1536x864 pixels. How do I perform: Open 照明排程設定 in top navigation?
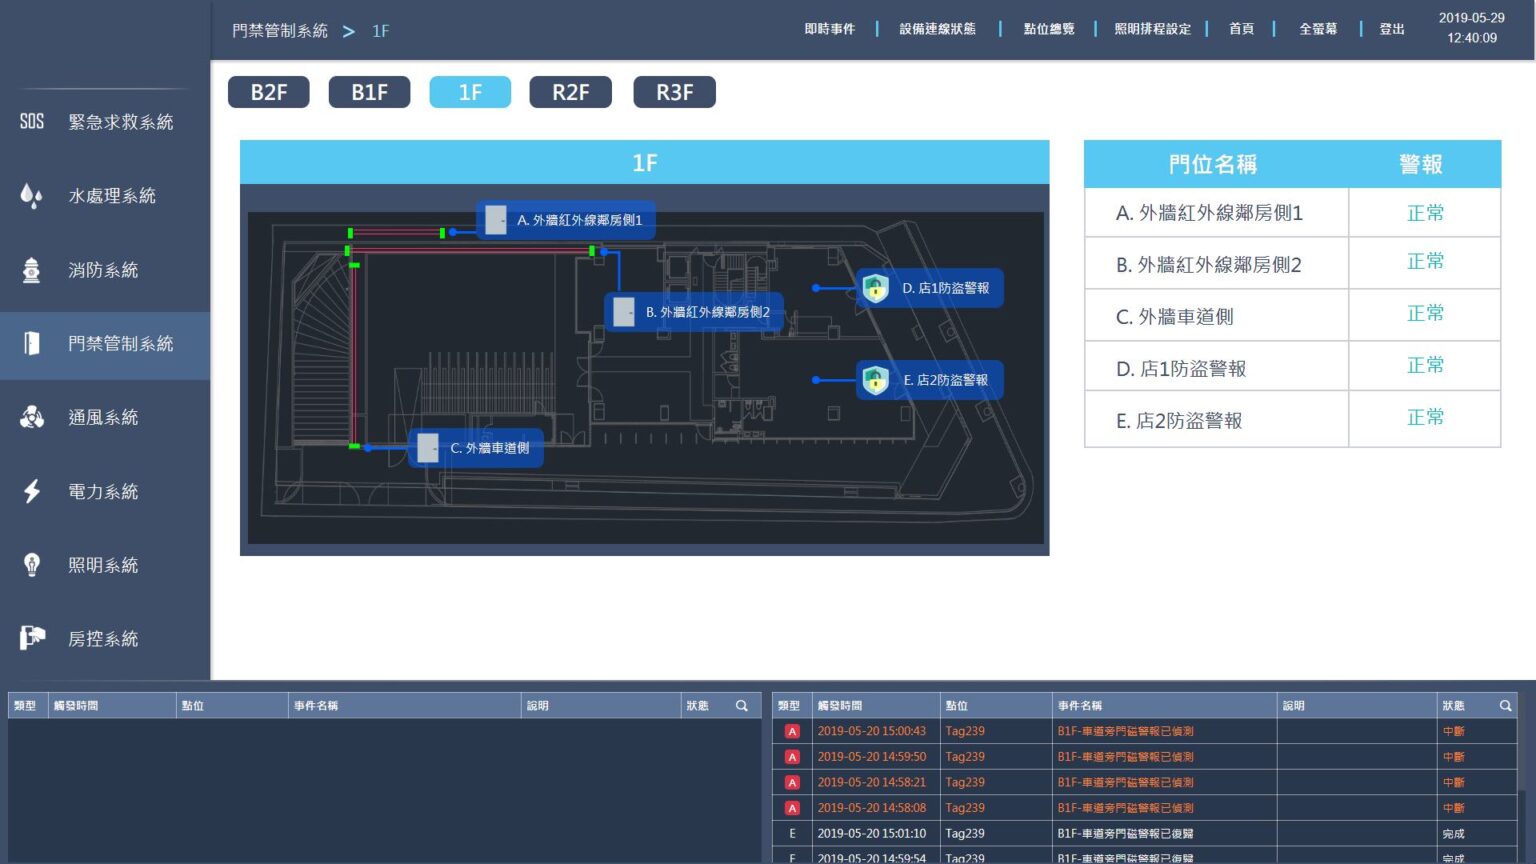[x=1152, y=29]
